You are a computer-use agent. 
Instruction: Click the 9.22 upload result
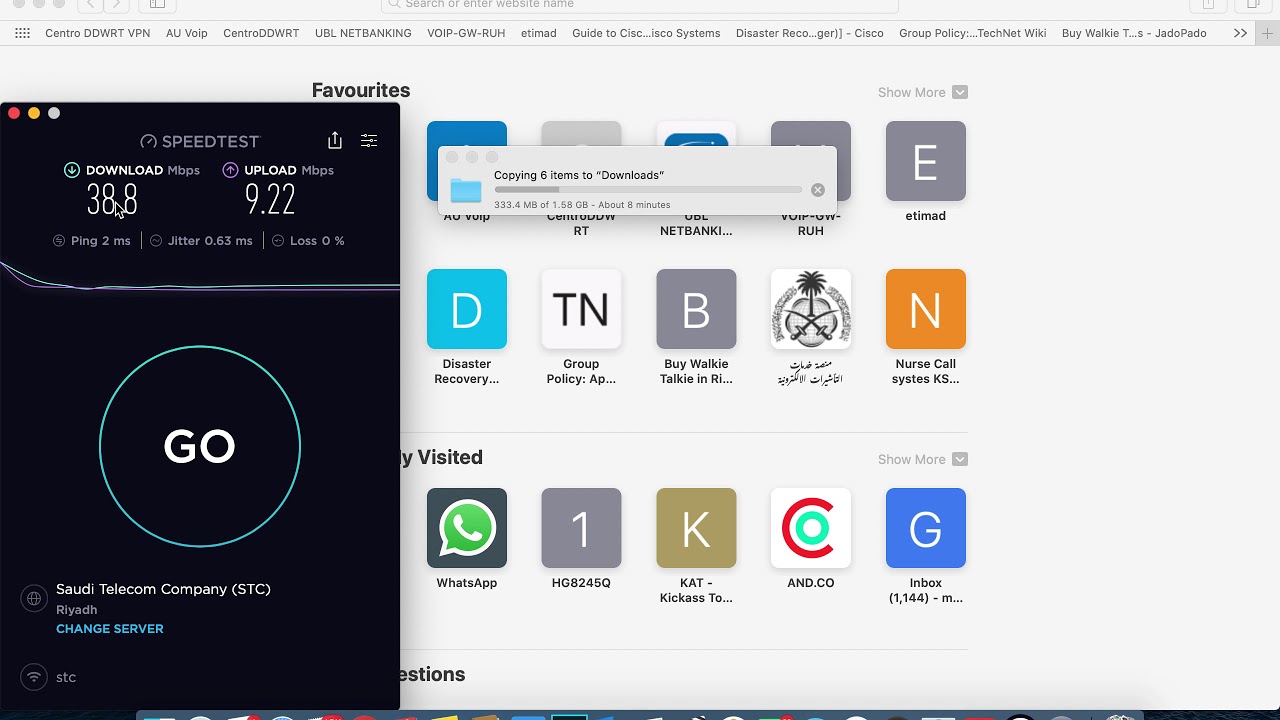pos(270,200)
